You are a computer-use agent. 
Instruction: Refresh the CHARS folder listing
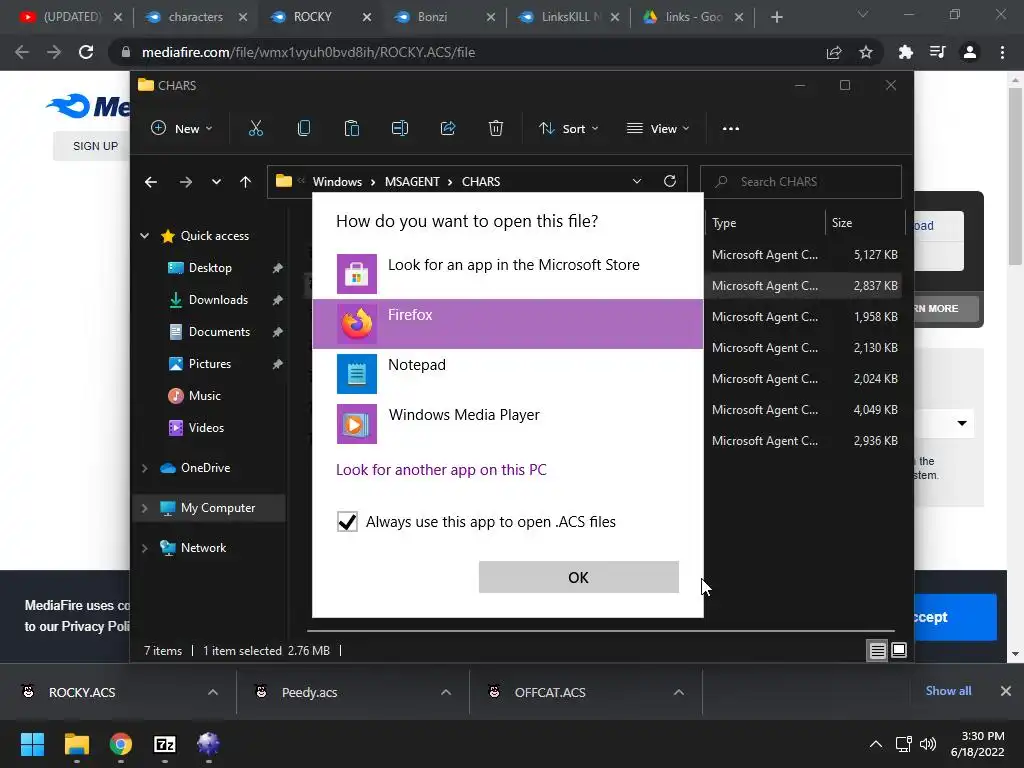pyautogui.click(x=670, y=182)
